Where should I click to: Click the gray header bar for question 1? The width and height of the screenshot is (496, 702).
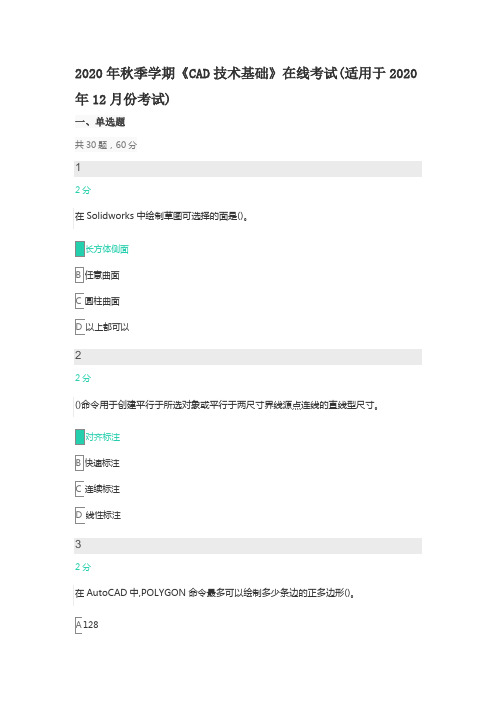tap(248, 169)
